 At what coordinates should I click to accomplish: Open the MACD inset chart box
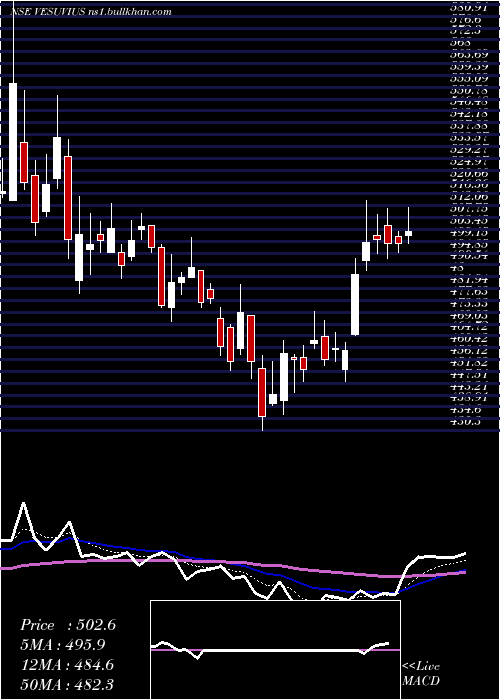click(275, 650)
